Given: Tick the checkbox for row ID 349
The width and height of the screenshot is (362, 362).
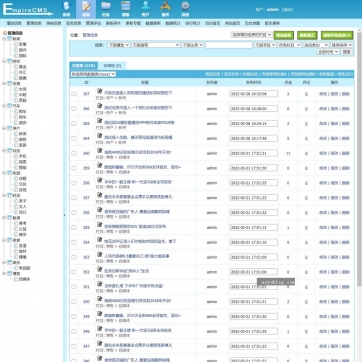Looking at the screenshot, I should coord(74,317).
